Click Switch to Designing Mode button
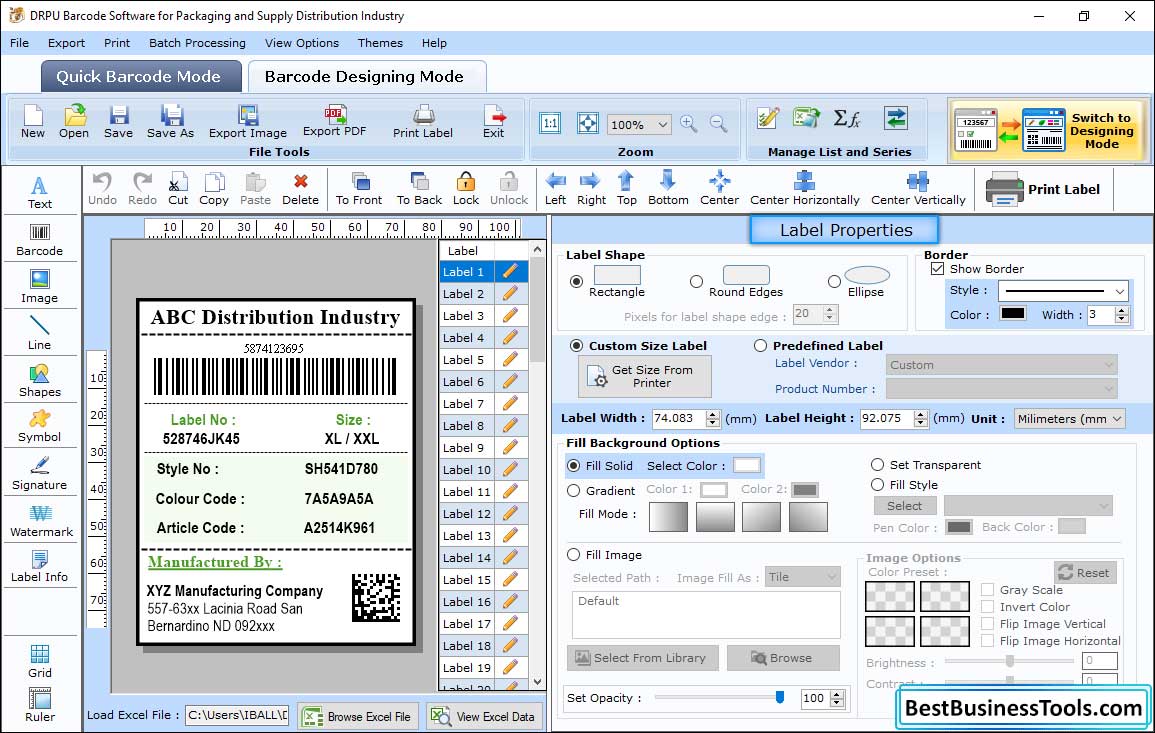The width and height of the screenshot is (1155, 733). click(1047, 130)
